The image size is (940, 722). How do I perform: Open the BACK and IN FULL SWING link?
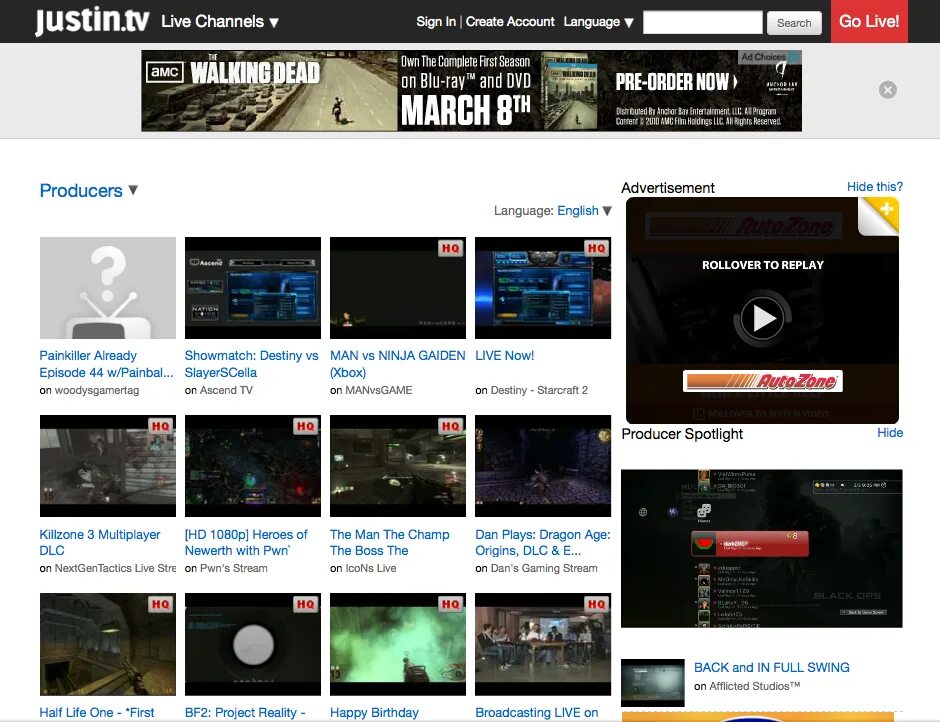click(x=772, y=667)
